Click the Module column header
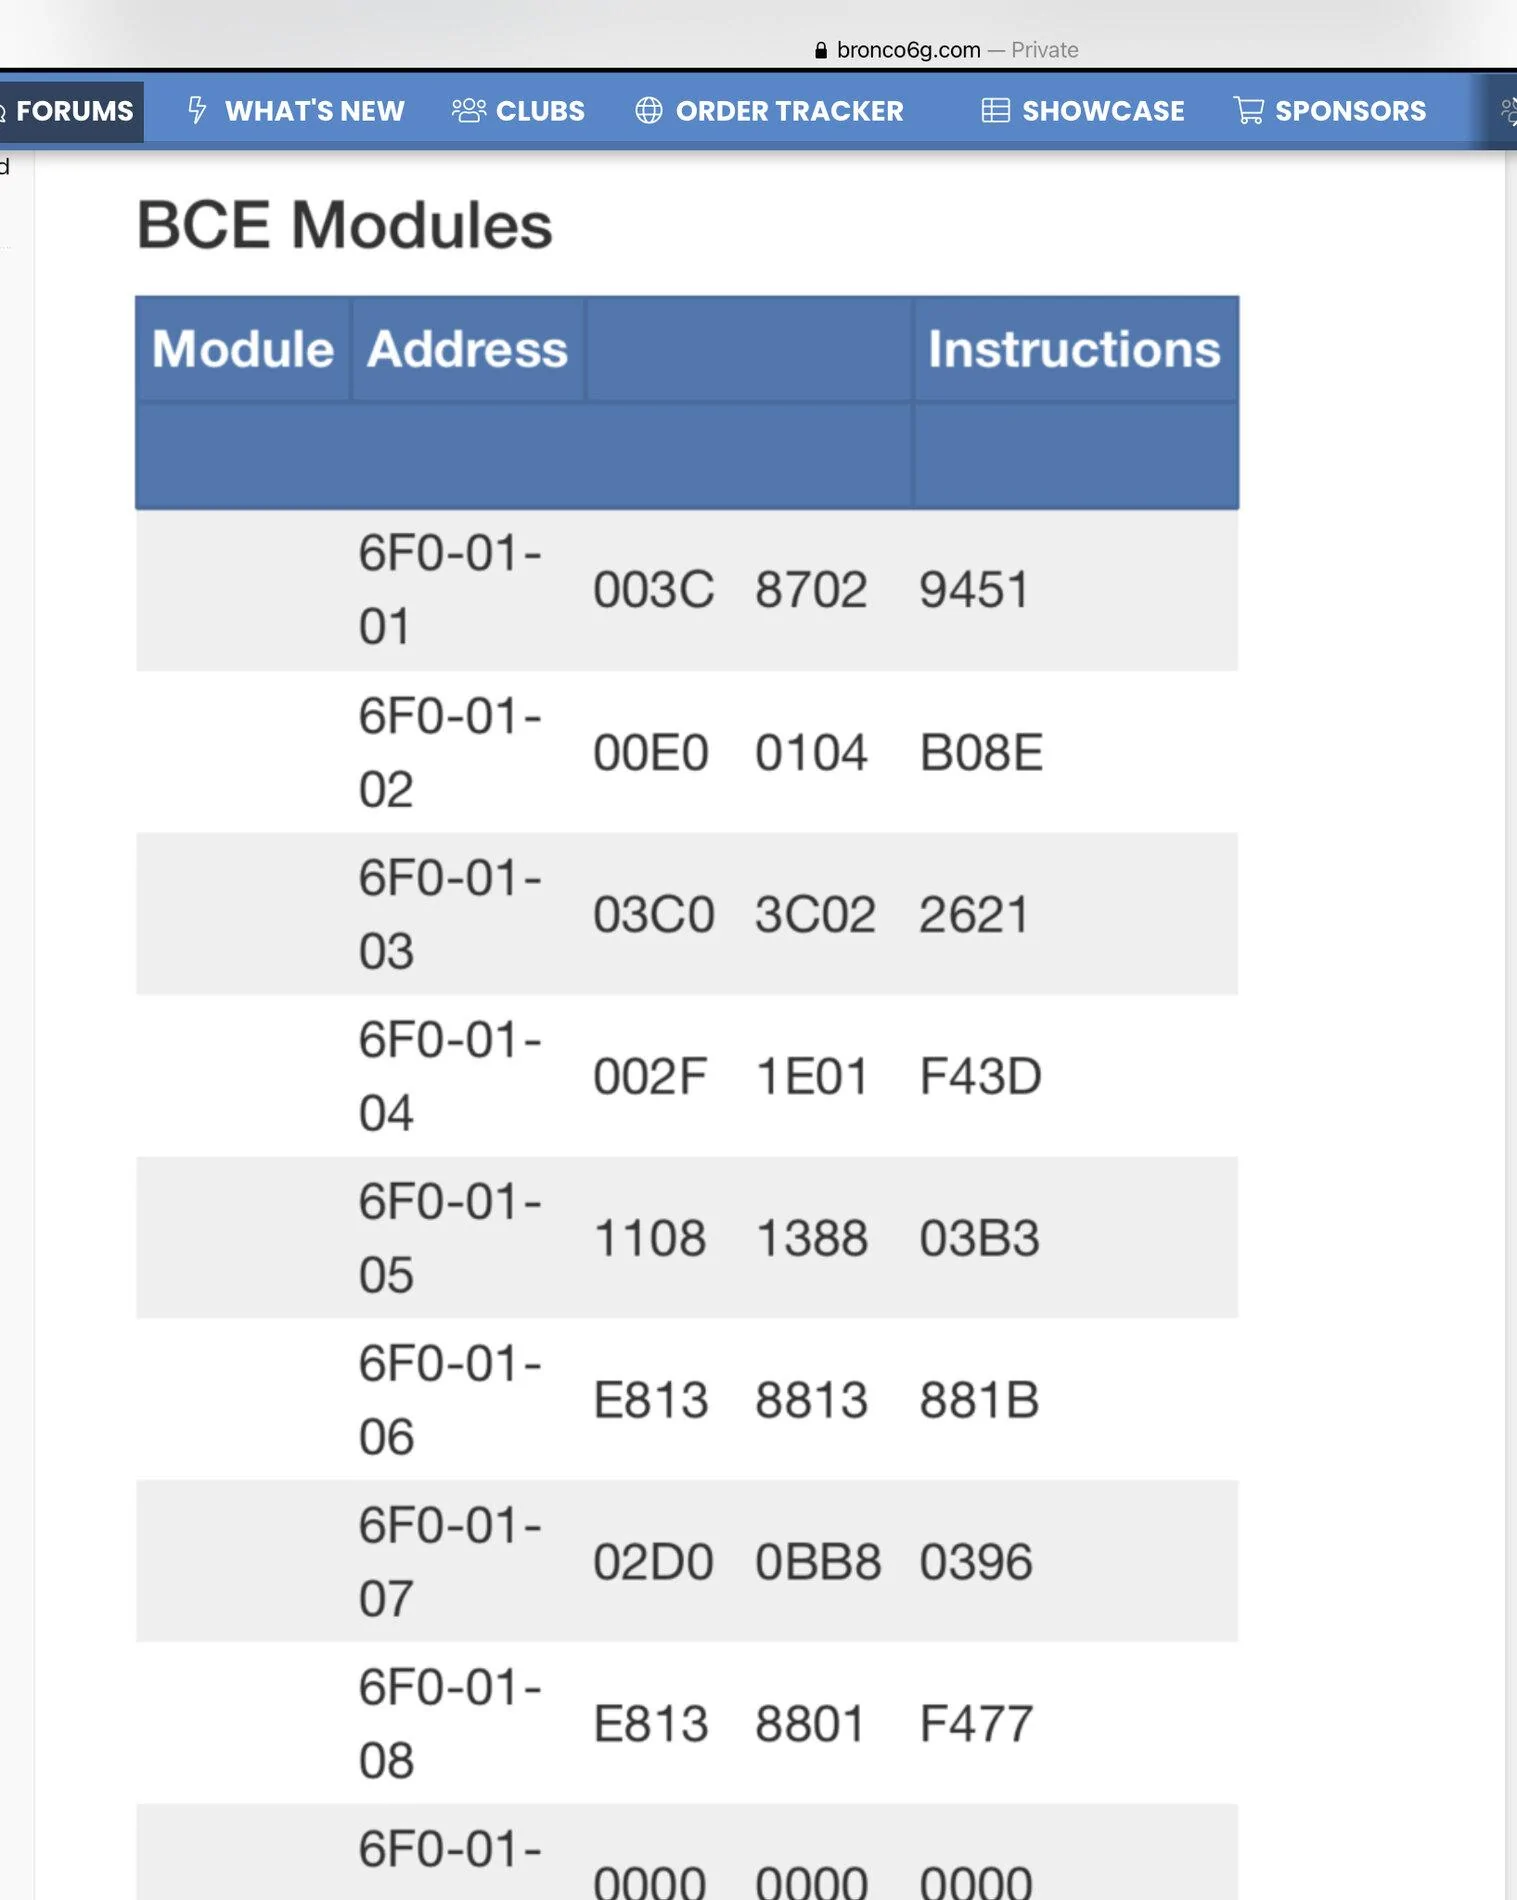The height and width of the screenshot is (1900, 1517). pyautogui.click(x=243, y=349)
